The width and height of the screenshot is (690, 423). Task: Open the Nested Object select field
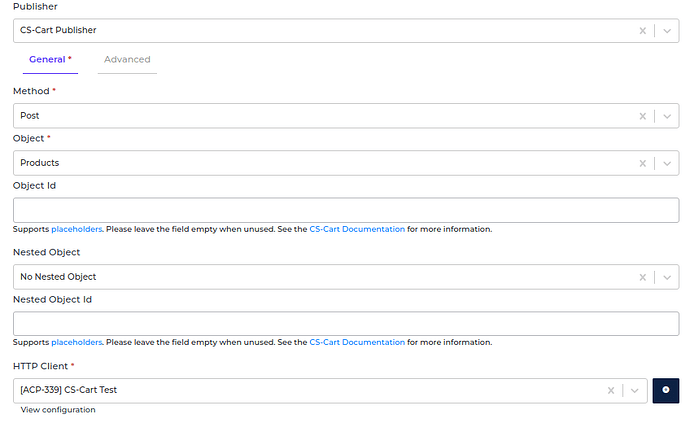click(346, 277)
